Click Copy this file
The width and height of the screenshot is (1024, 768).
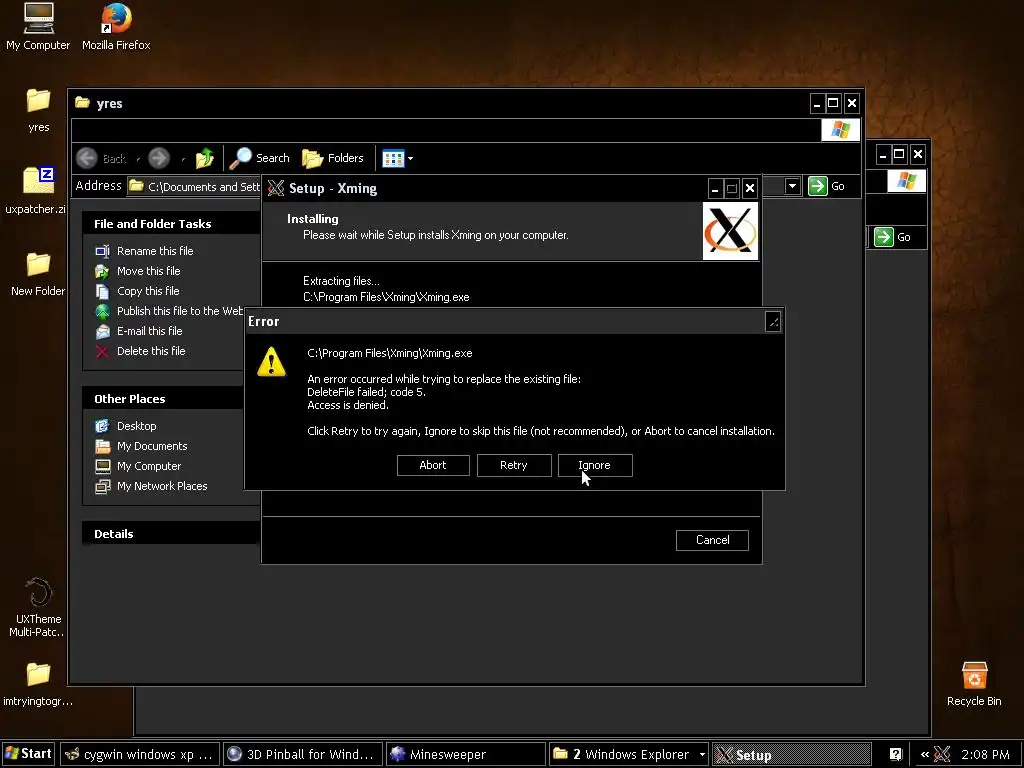[x=148, y=291]
